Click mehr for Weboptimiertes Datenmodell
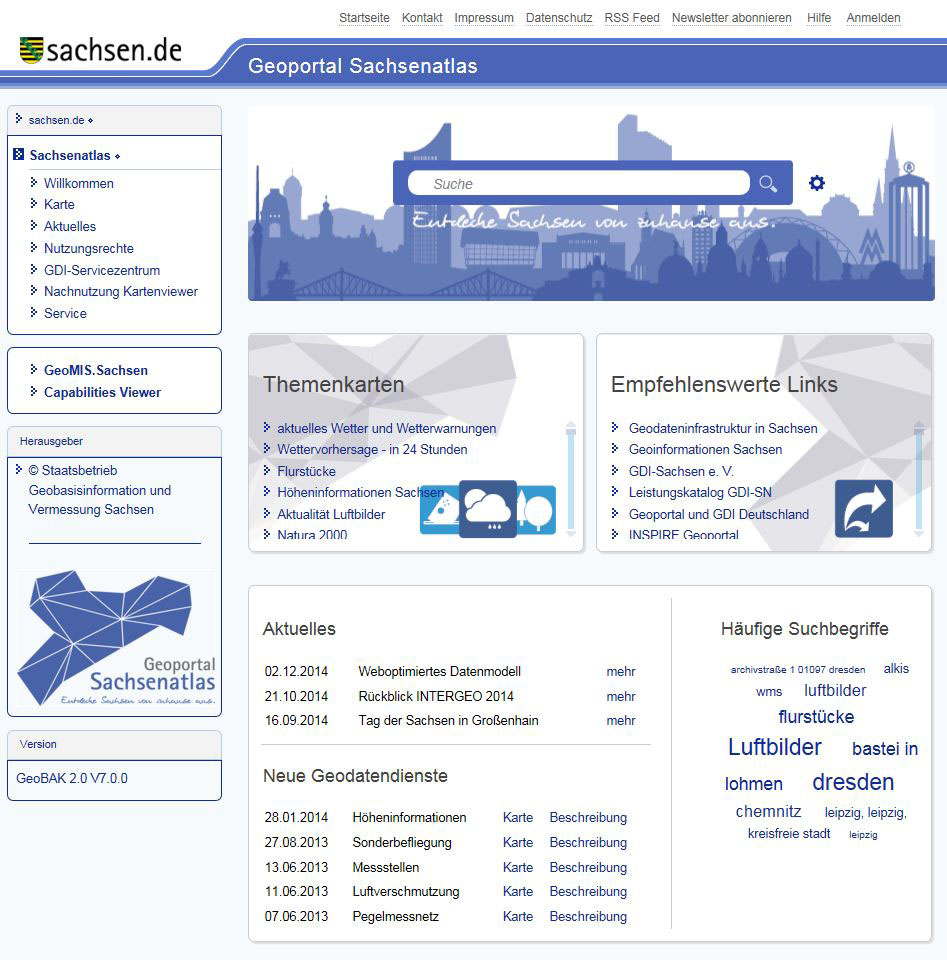The image size is (947, 960). 621,672
